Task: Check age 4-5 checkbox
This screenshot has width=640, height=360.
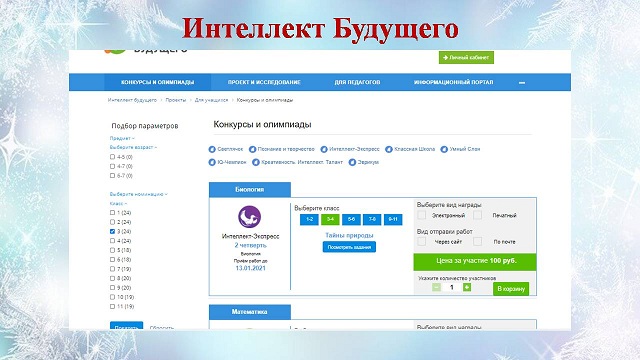Action: [x=112, y=157]
